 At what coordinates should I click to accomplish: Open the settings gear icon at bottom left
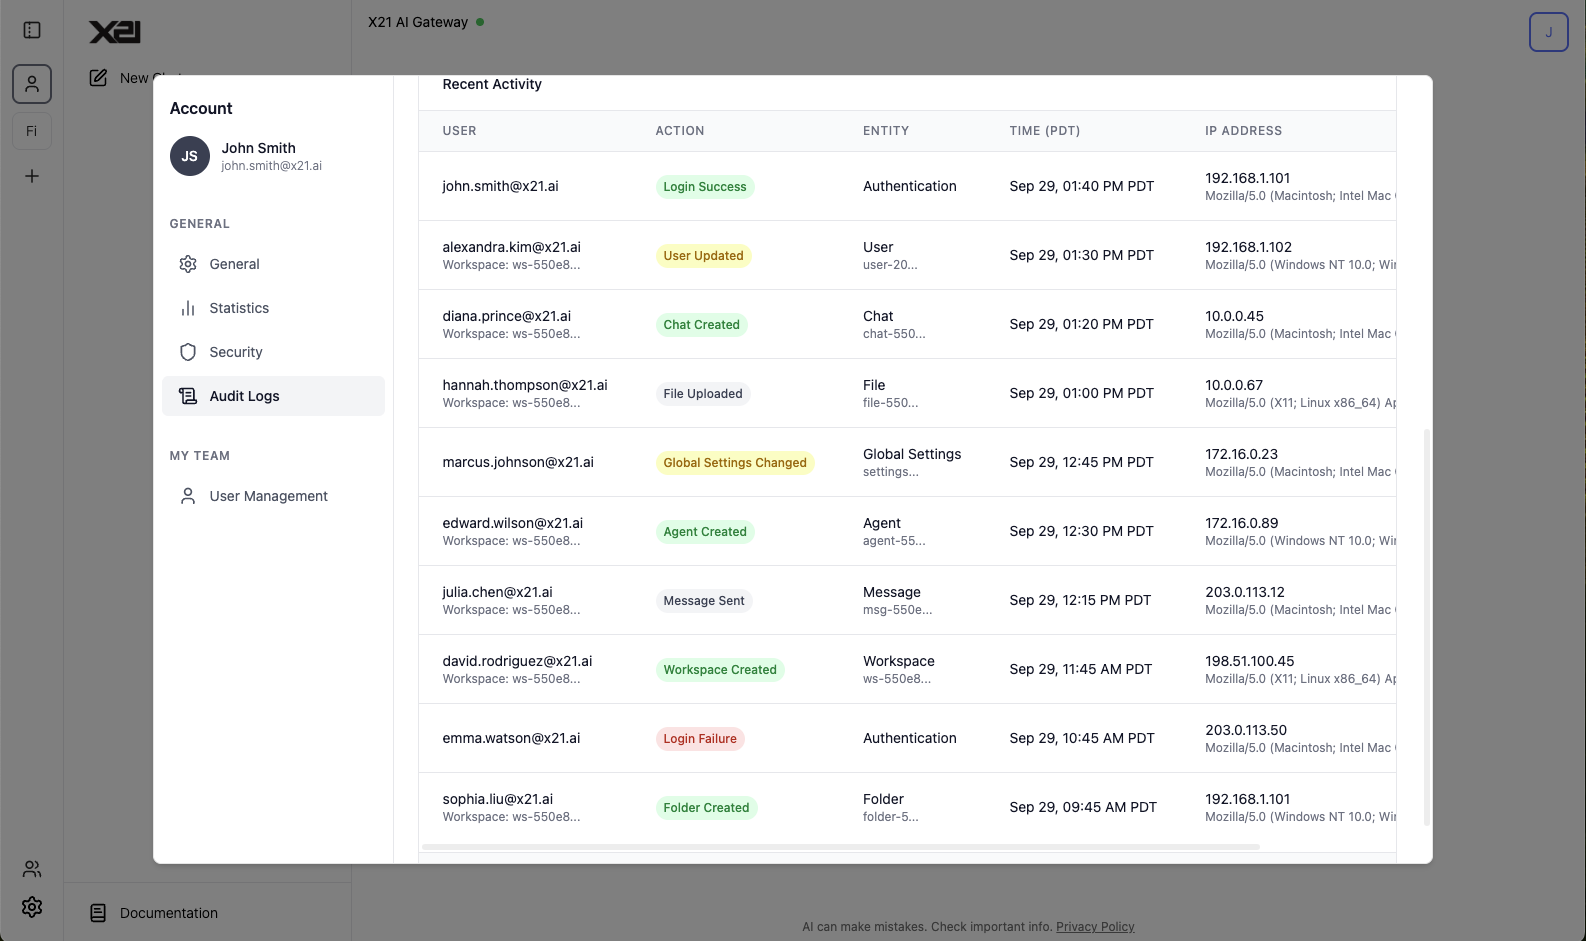click(x=32, y=907)
